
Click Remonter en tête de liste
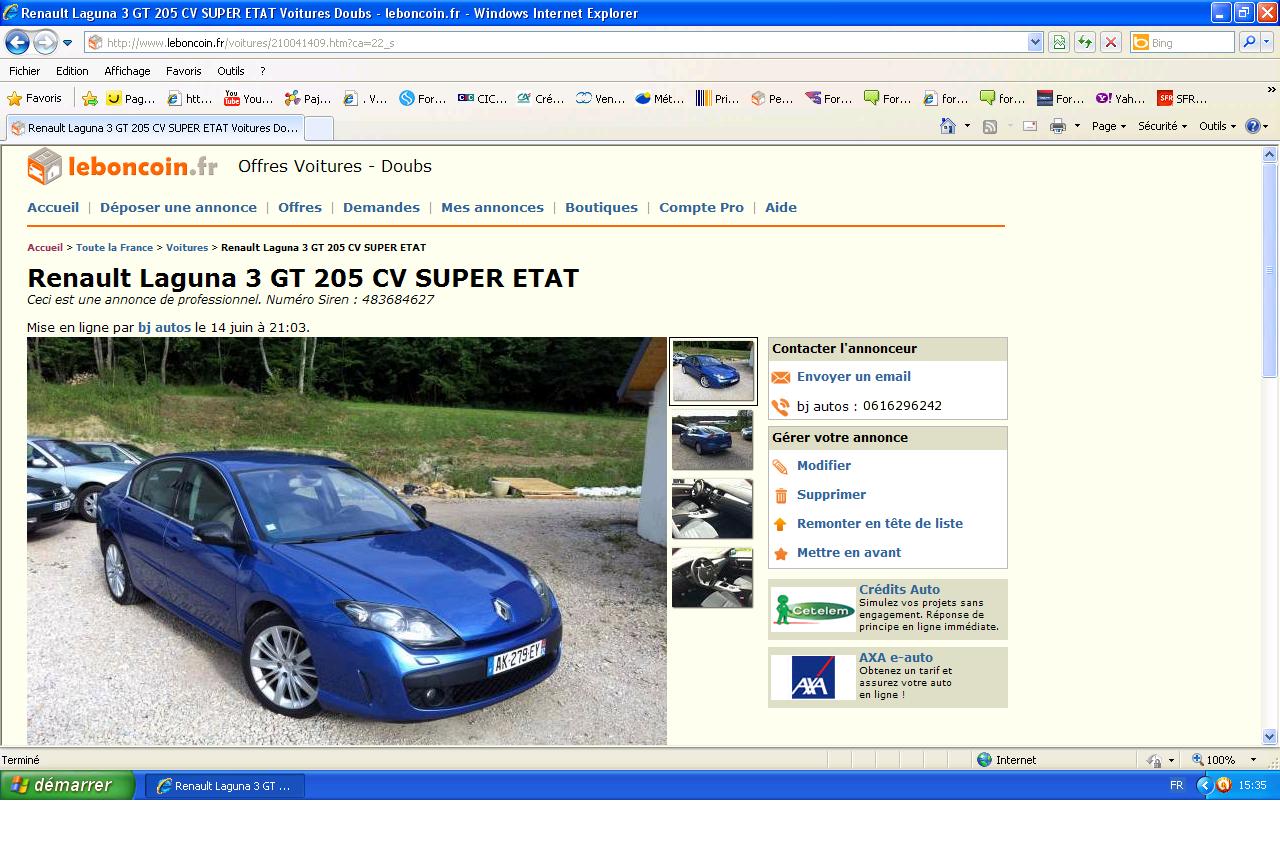coord(880,524)
